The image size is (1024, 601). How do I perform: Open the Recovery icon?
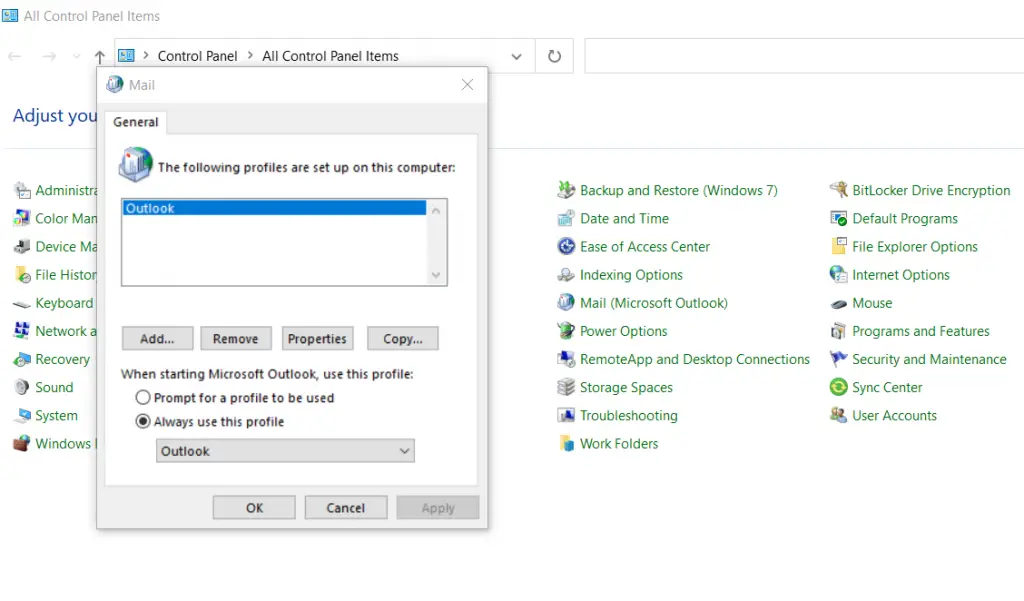22,359
